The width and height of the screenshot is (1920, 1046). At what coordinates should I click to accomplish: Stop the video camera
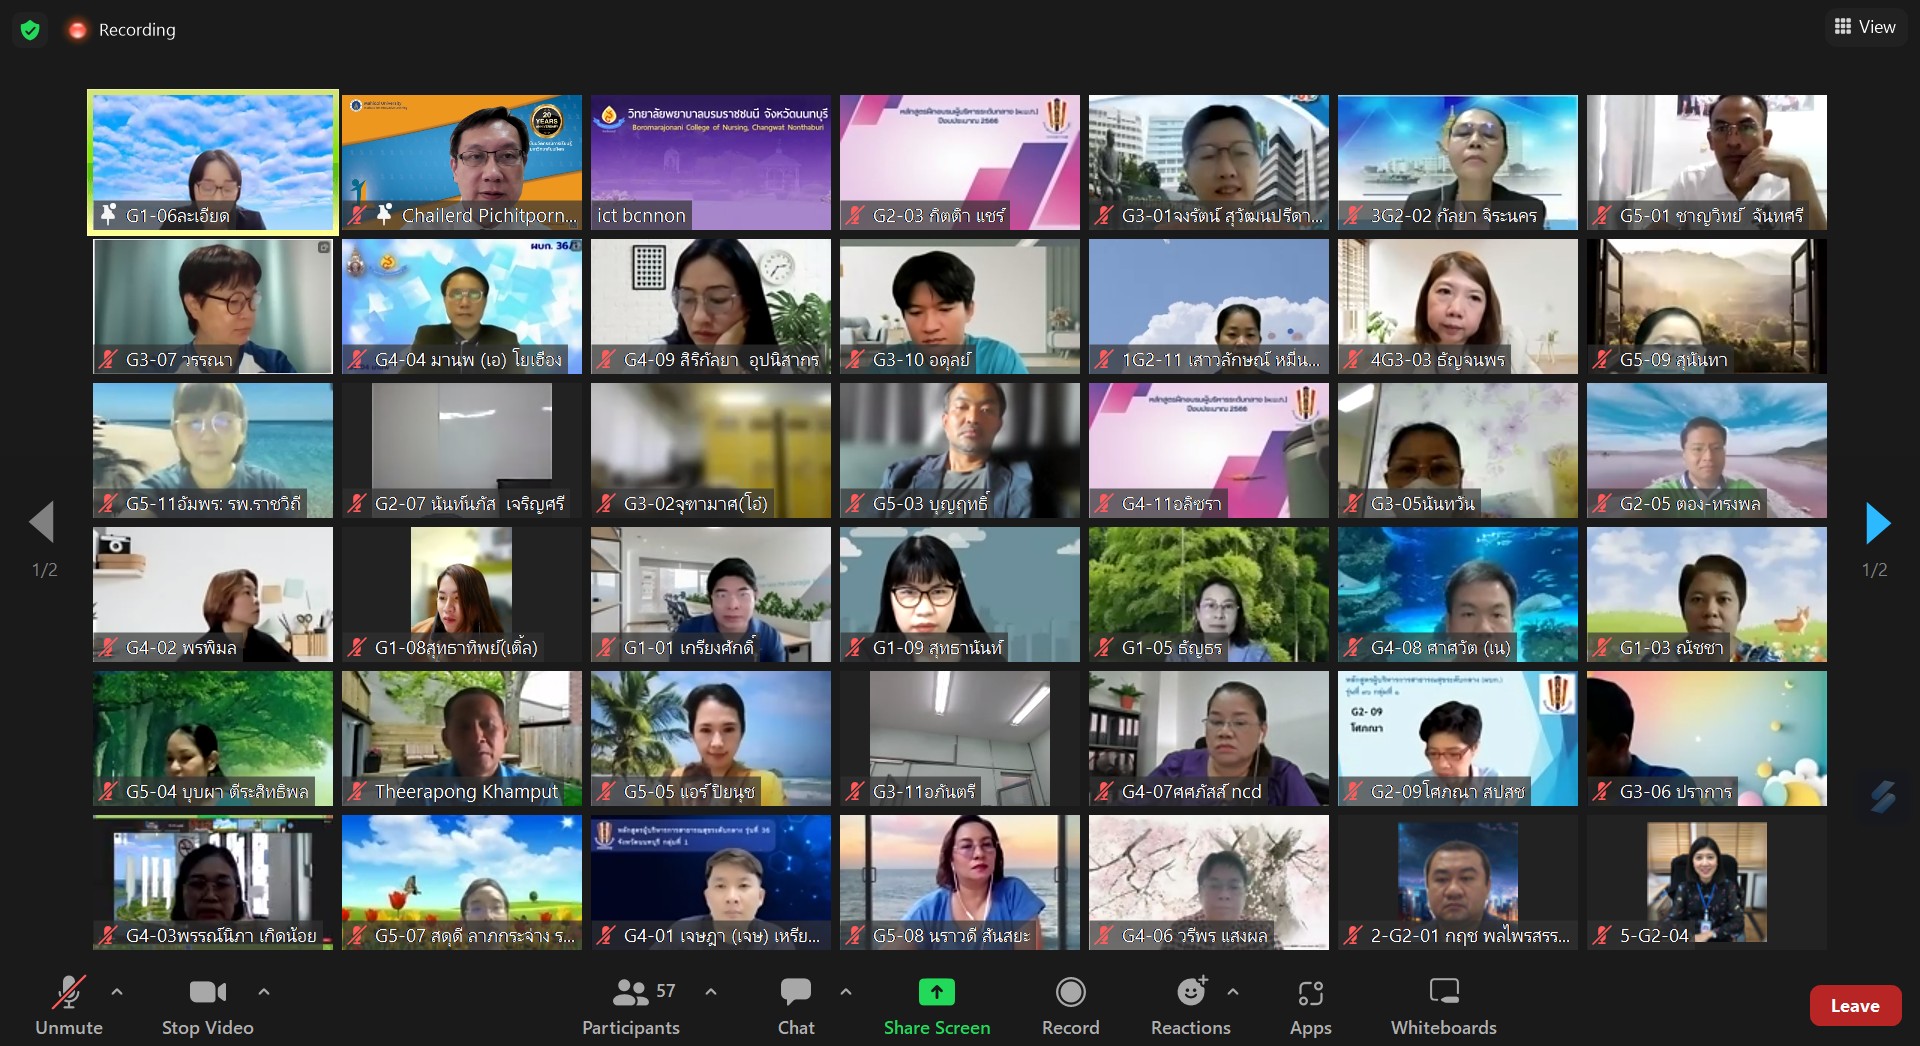207,993
